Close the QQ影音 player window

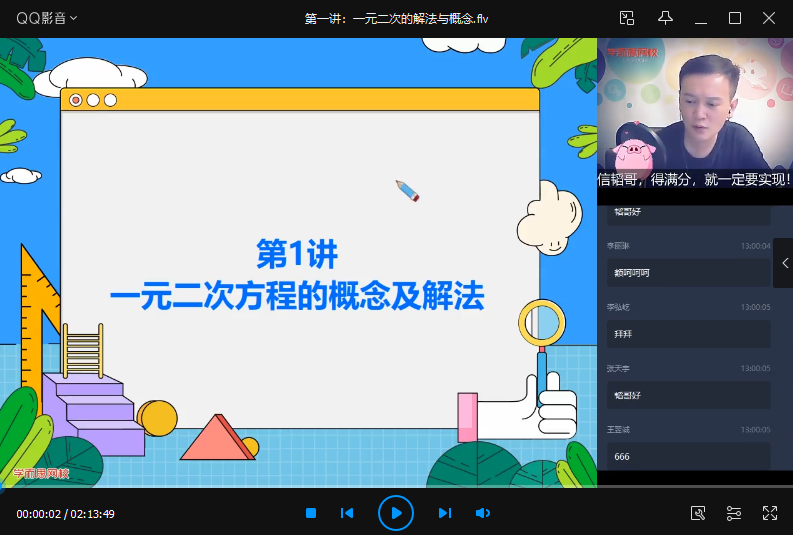pos(769,18)
